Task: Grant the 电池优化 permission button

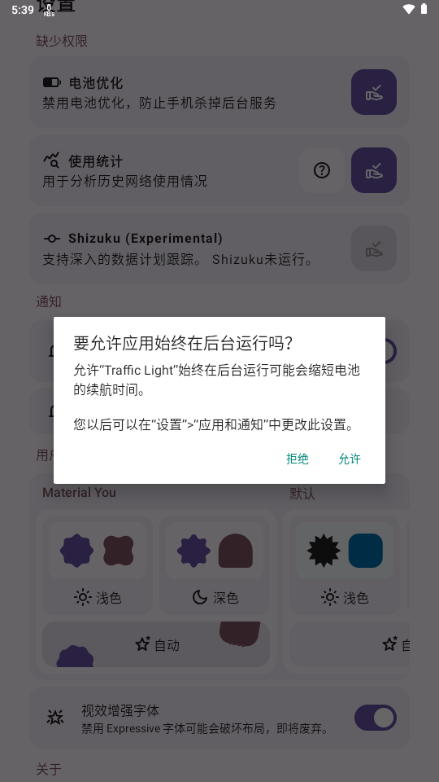Action: point(374,92)
